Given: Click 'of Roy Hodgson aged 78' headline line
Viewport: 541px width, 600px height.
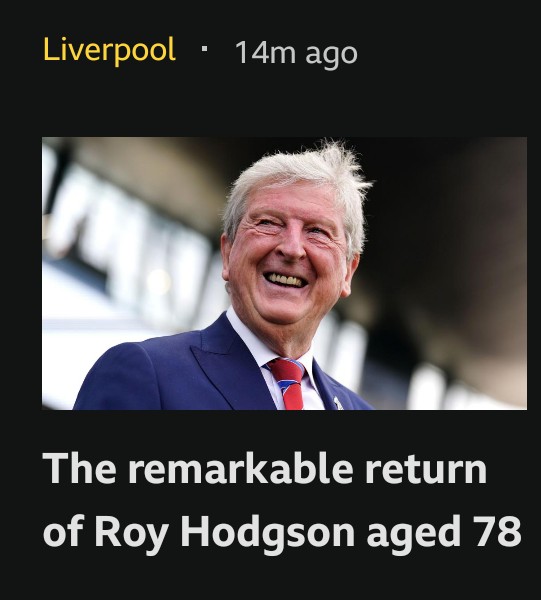Looking at the screenshot, I should click(x=282, y=531).
